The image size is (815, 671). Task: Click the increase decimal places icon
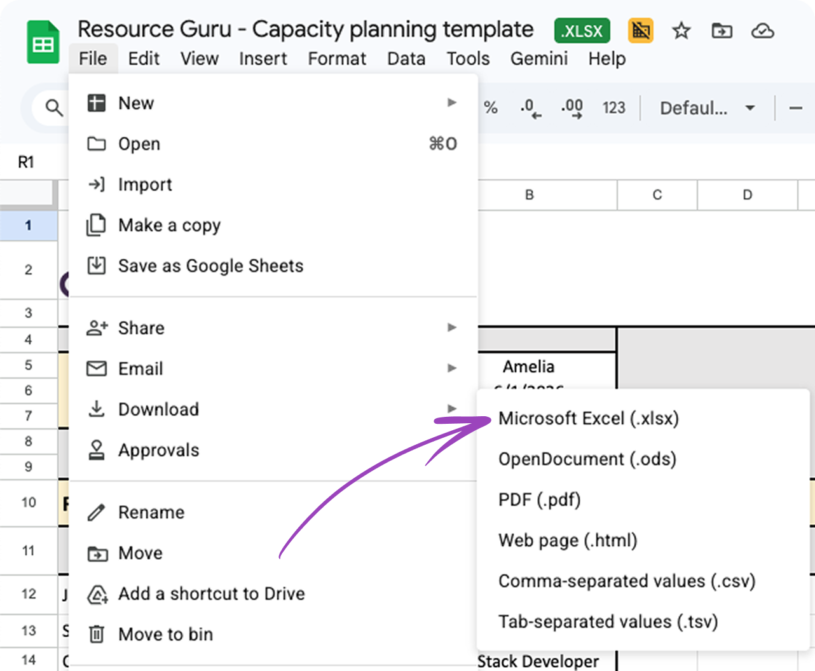pos(570,107)
